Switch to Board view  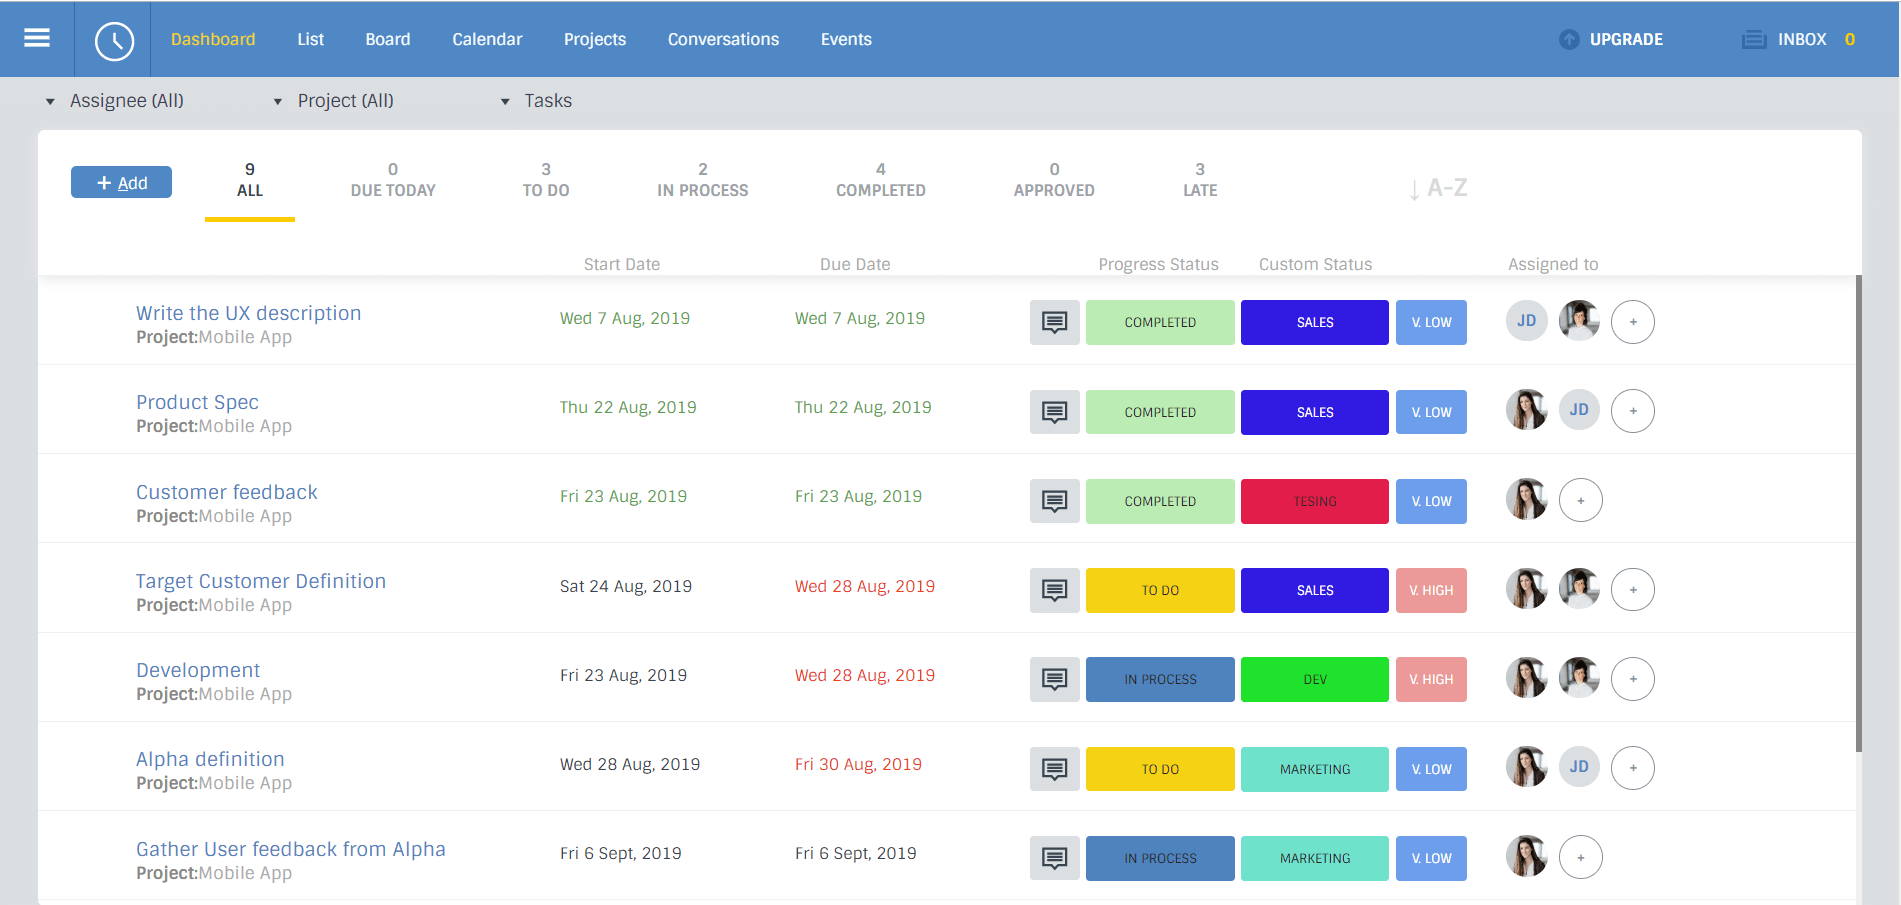(x=388, y=39)
